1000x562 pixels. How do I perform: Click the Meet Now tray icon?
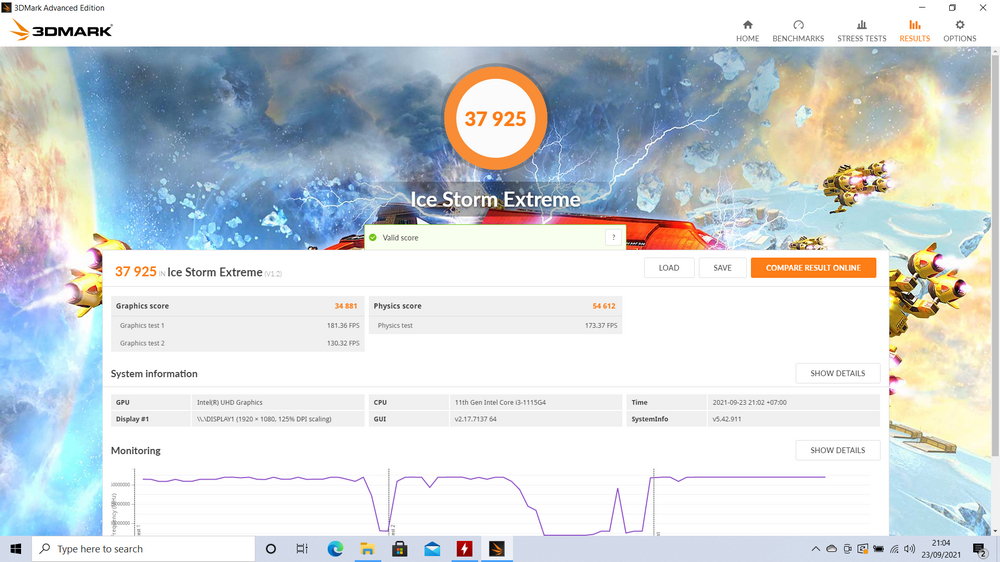(848, 549)
